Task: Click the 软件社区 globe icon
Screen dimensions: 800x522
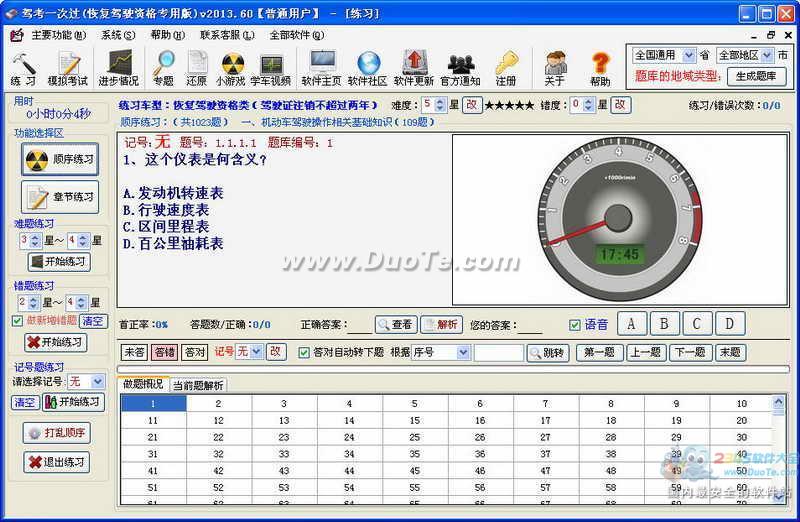Action: (367, 66)
